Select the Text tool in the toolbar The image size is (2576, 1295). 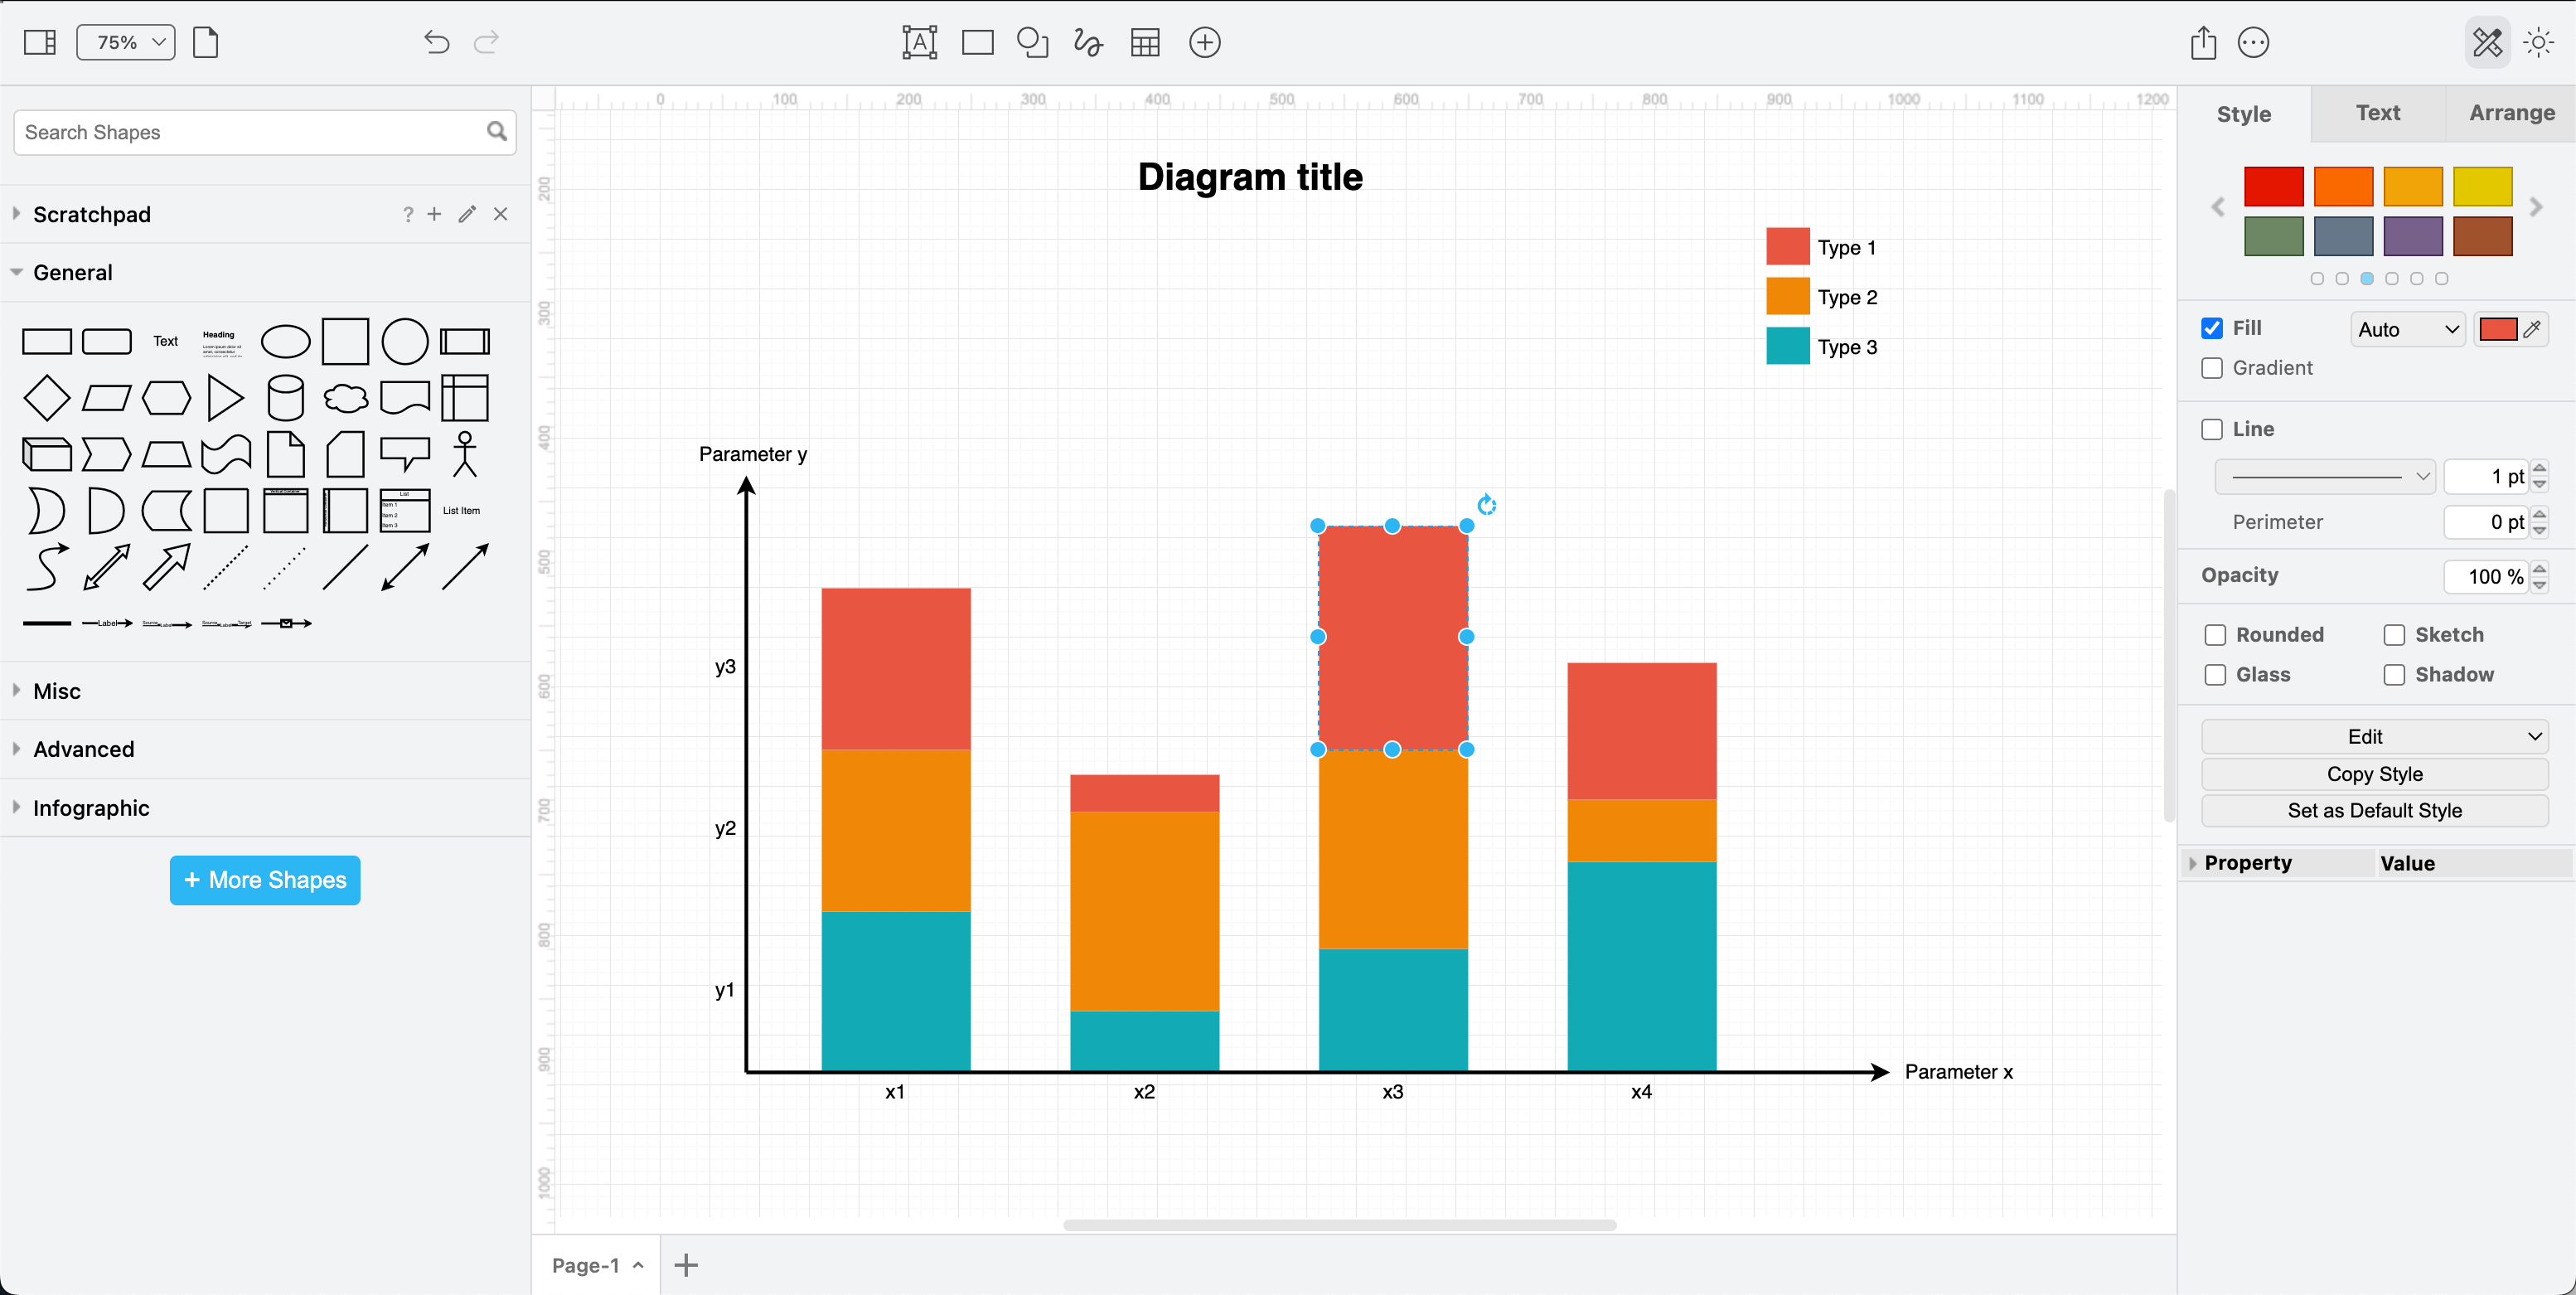pos(918,42)
